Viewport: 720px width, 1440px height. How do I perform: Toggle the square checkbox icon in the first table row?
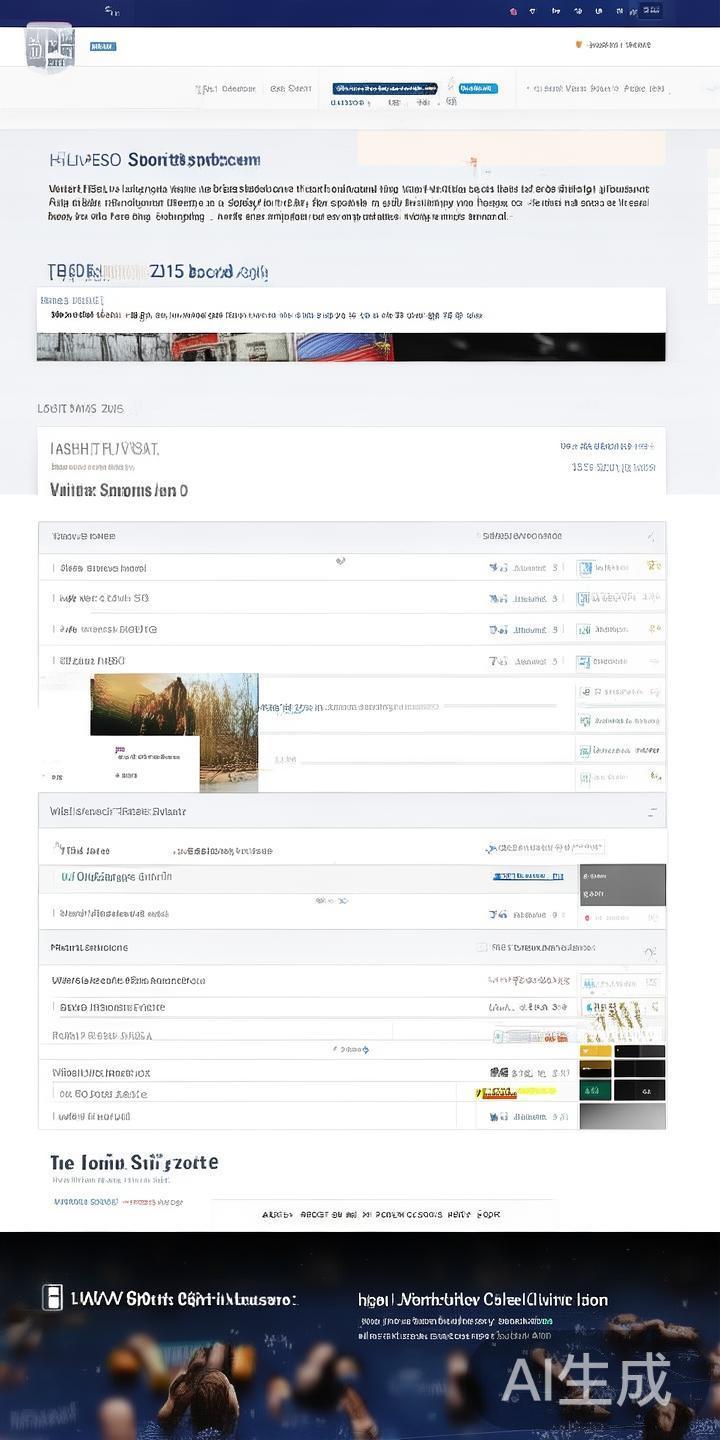tap(586, 568)
